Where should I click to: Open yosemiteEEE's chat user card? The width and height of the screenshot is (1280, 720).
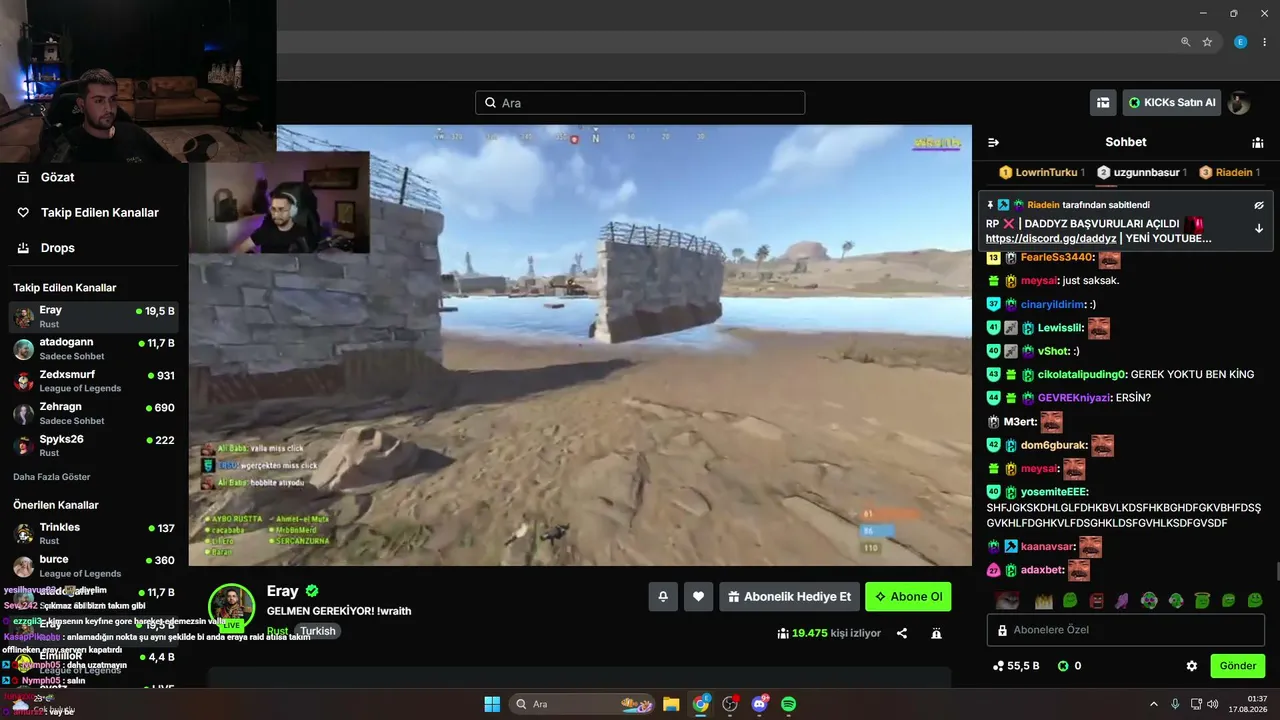[x=1054, y=492]
